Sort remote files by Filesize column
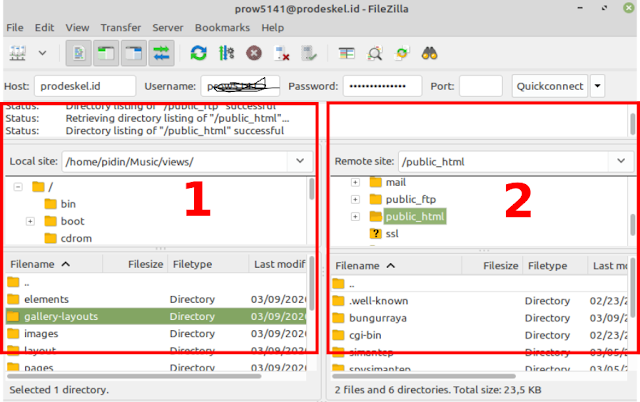The width and height of the screenshot is (640, 402). point(492,266)
